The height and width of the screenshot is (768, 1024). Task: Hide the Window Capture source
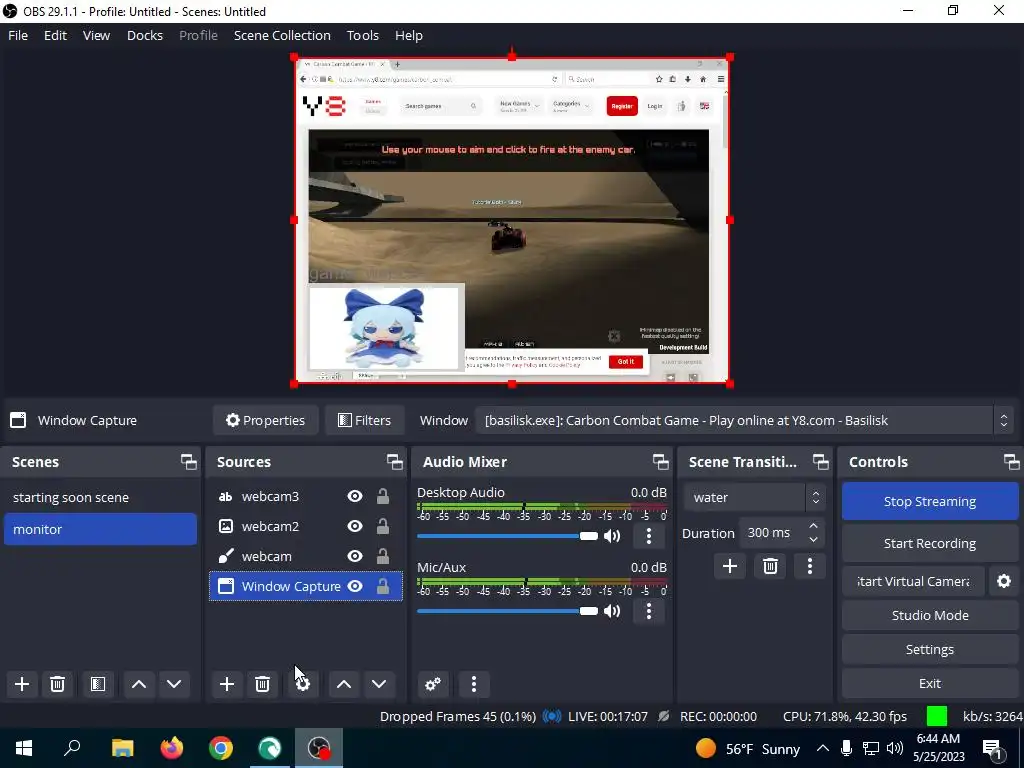point(355,586)
